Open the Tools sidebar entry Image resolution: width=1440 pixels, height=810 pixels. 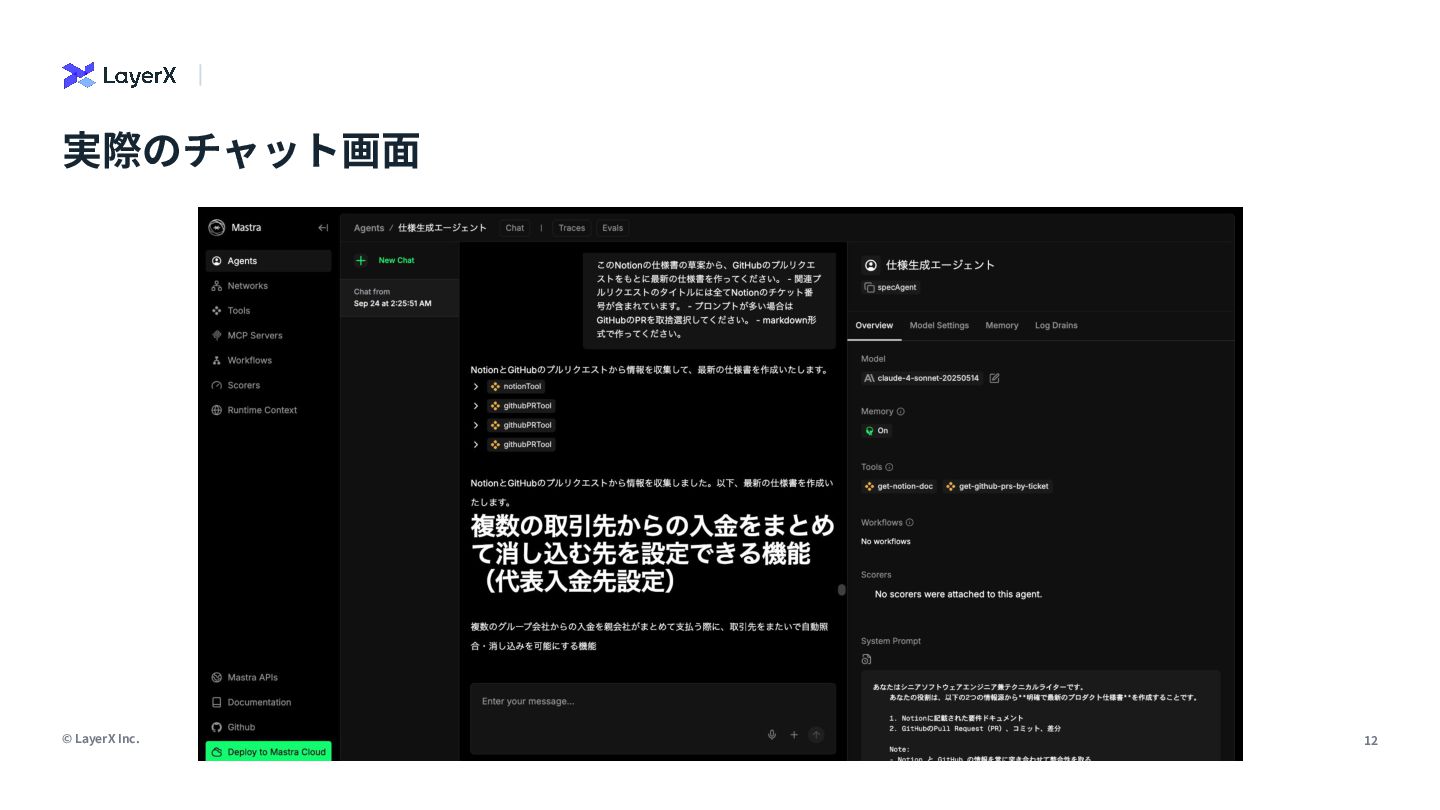click(x=268, y=311)
